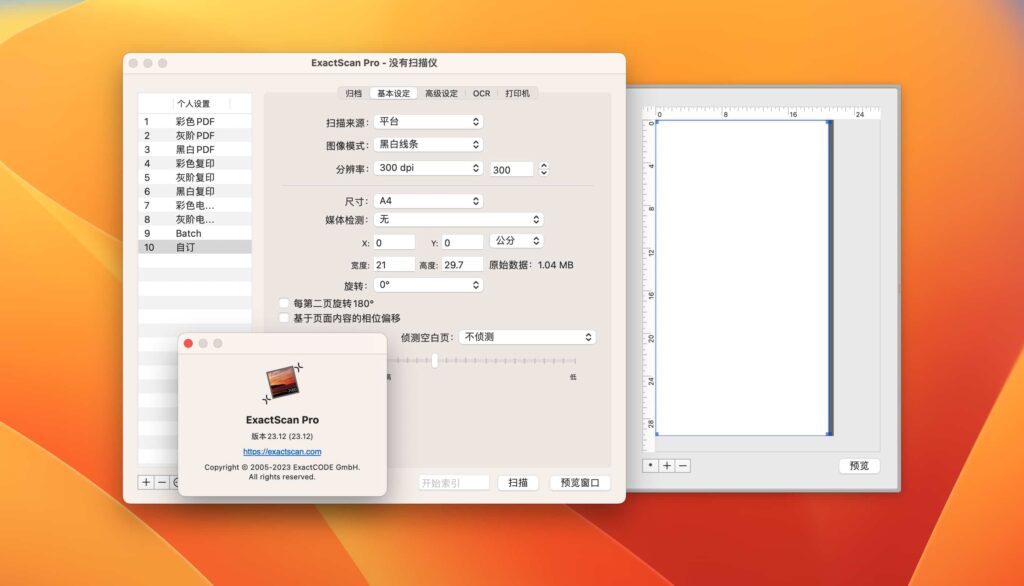Open the exactscan.com link in about window
The image size is (1024, 586).
tap(283, 450)
